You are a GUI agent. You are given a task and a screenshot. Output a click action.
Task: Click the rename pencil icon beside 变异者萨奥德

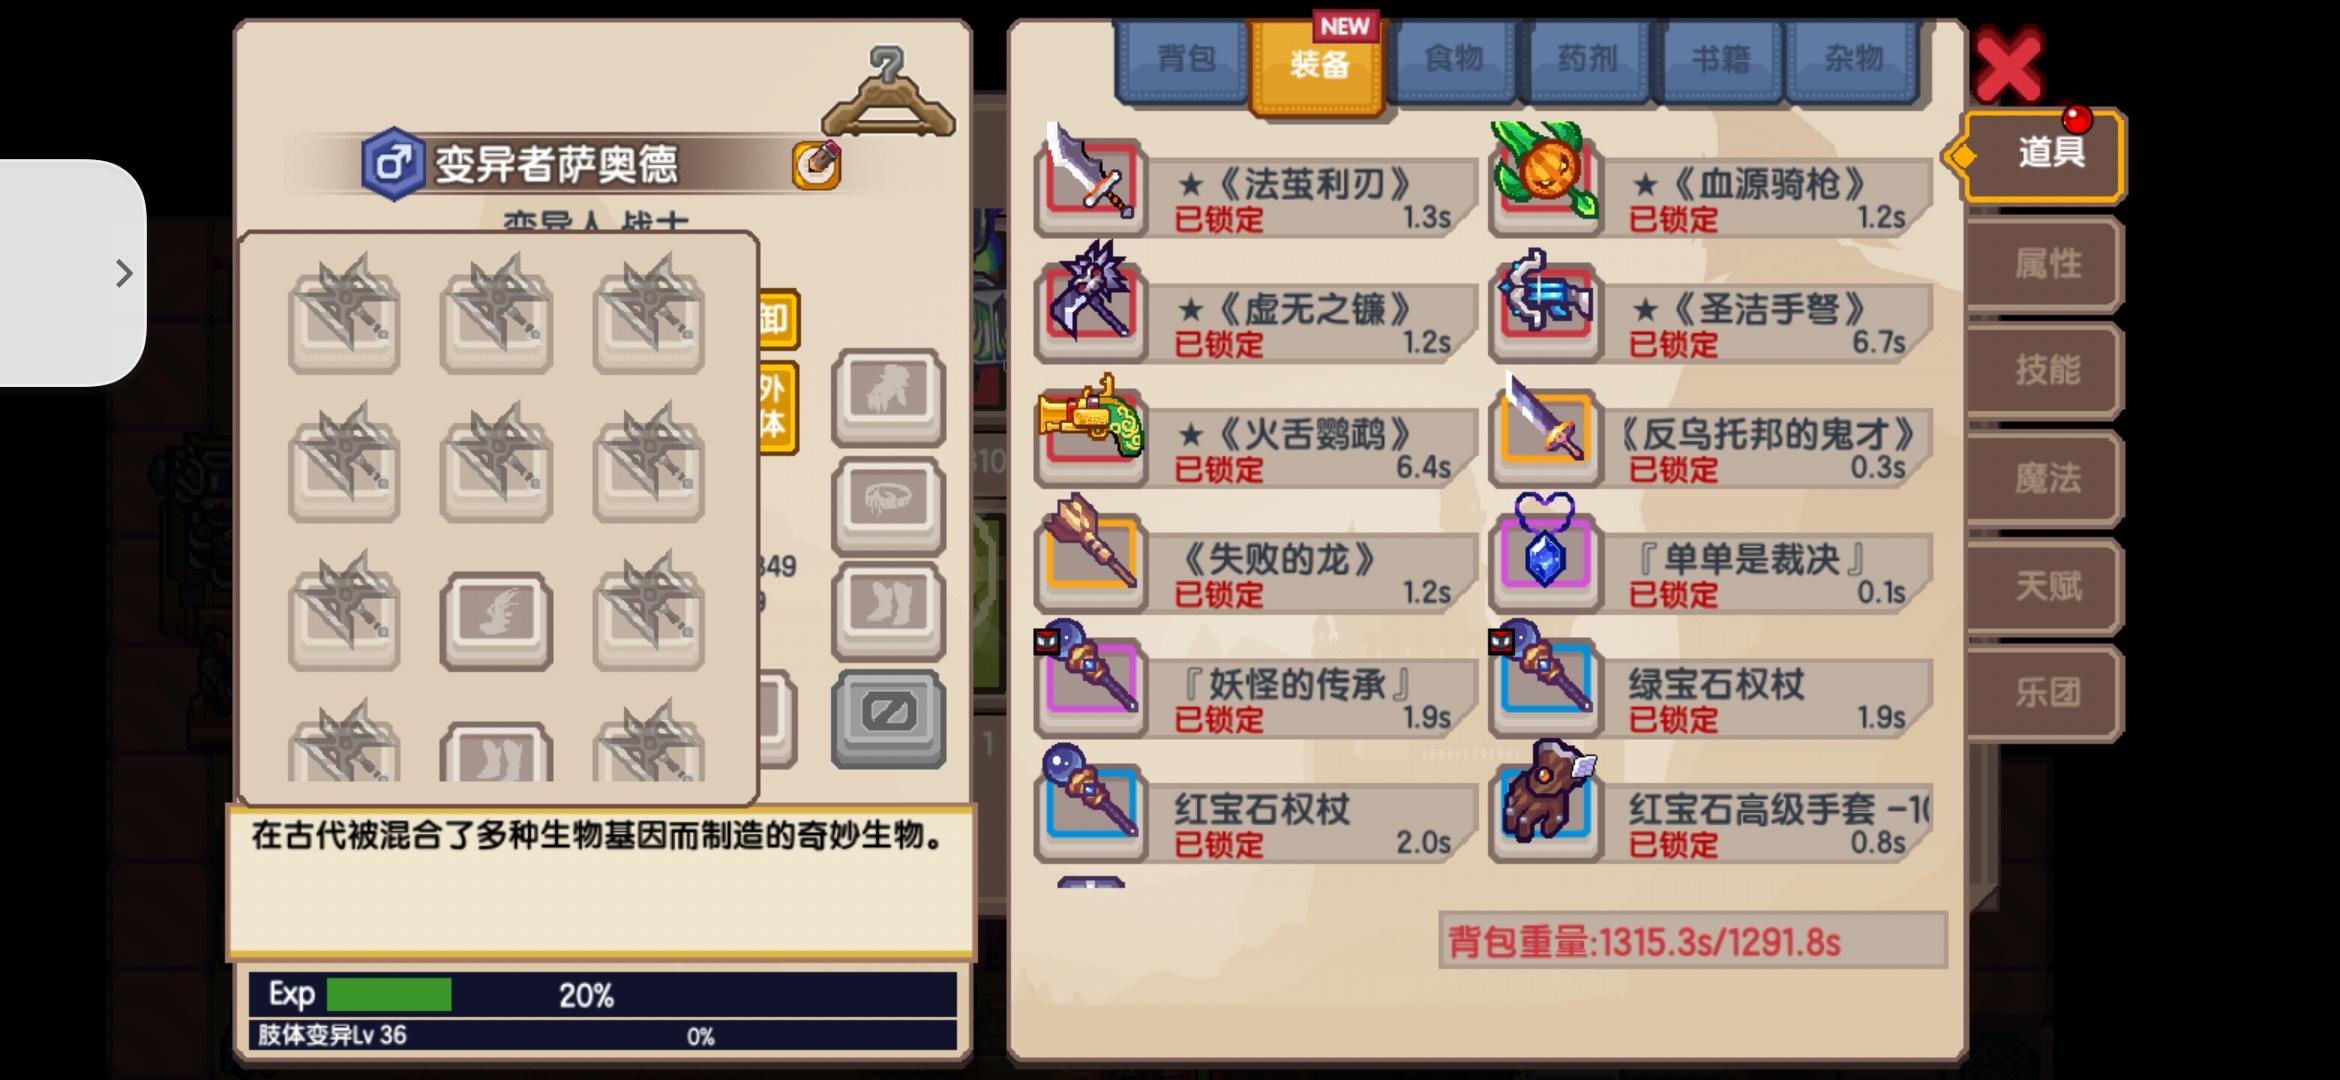(817, 165)
